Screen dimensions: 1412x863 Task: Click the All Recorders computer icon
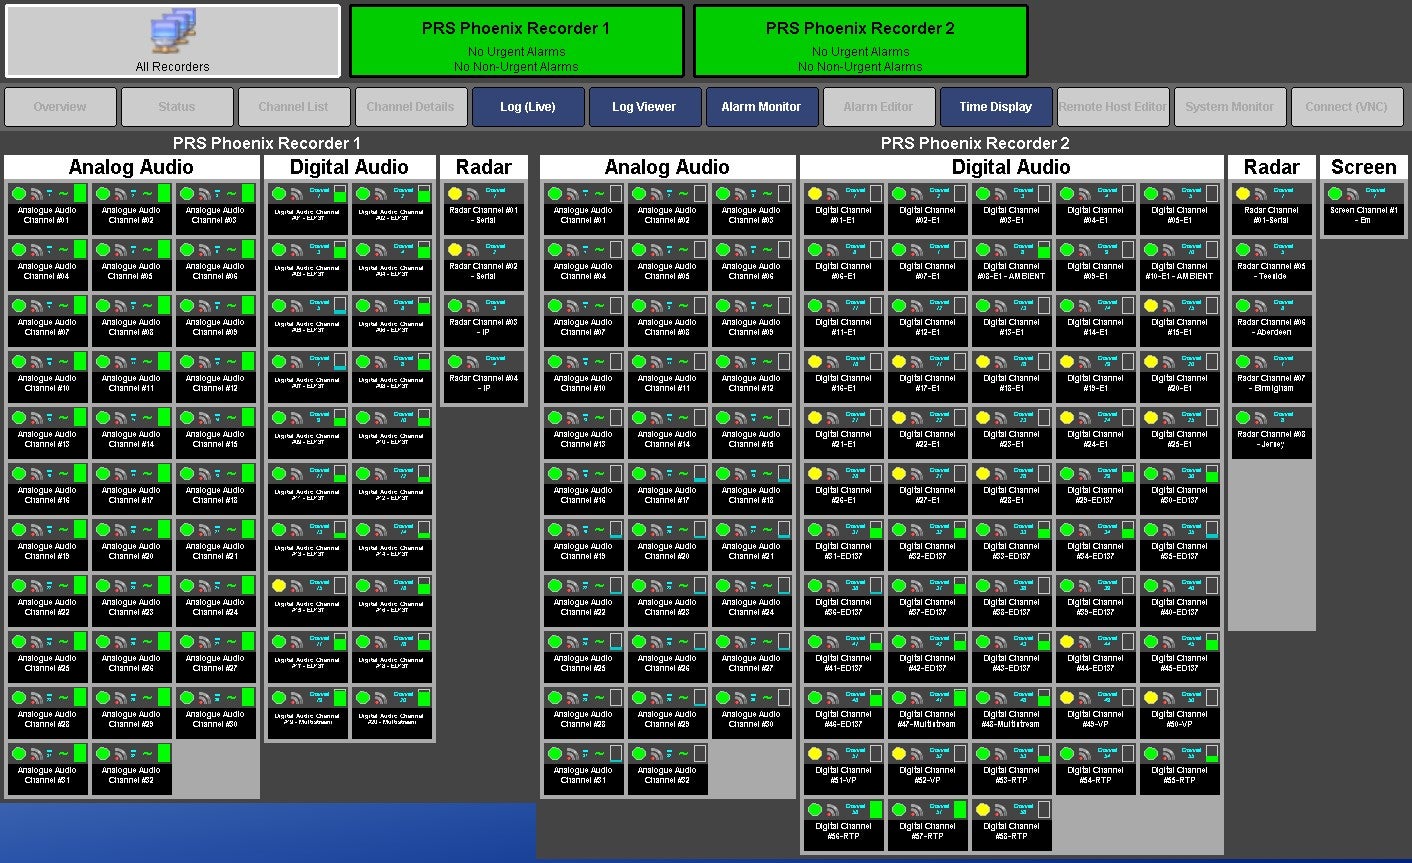pyautogui.click(x=173, y=32)
